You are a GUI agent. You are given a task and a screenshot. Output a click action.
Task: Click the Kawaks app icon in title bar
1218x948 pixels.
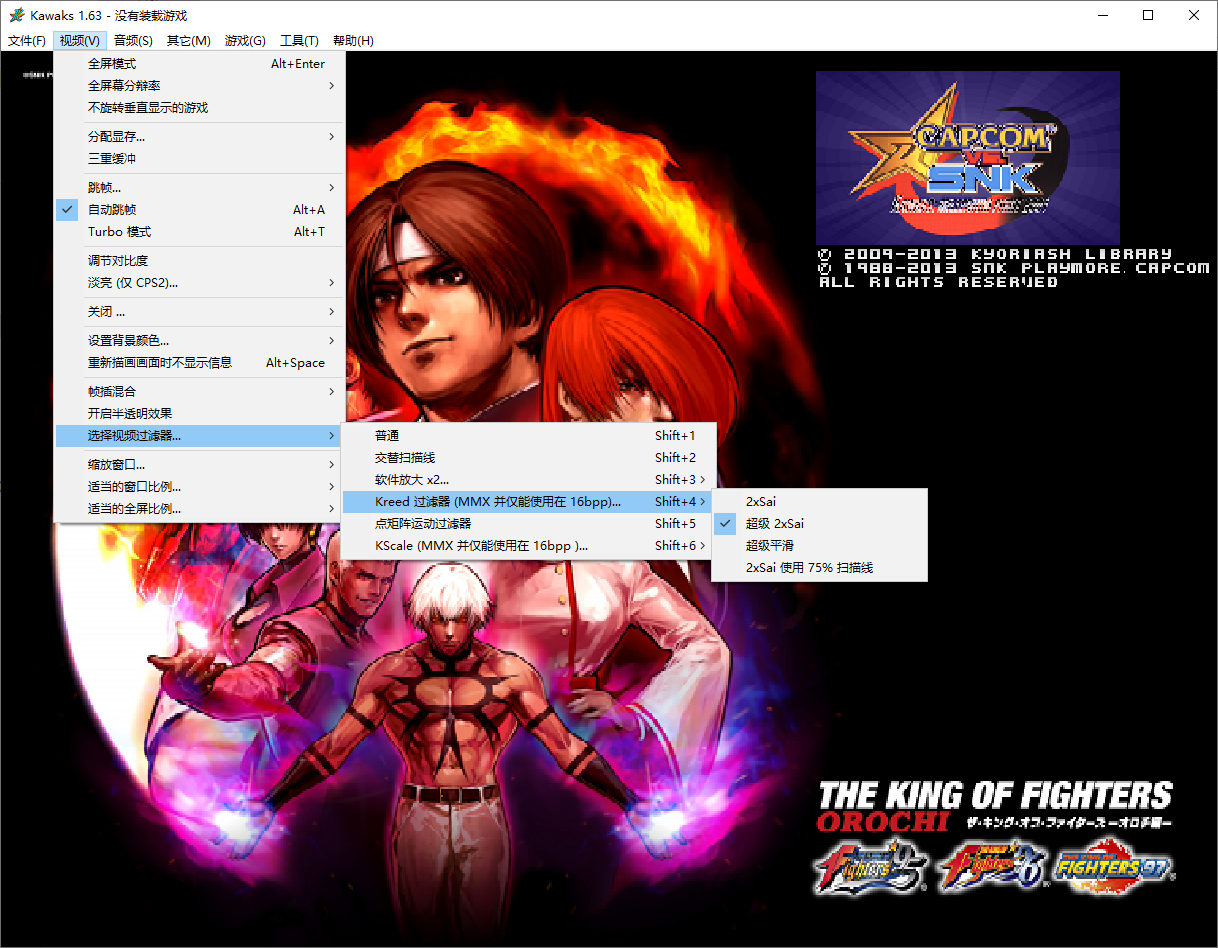click(16, 15)
